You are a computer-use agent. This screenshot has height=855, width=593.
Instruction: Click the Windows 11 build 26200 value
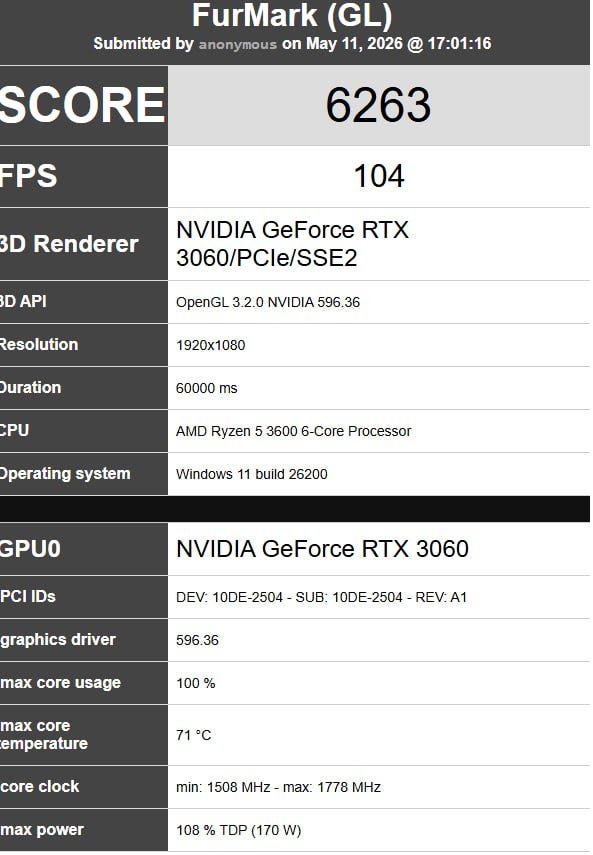pos(251,474)
